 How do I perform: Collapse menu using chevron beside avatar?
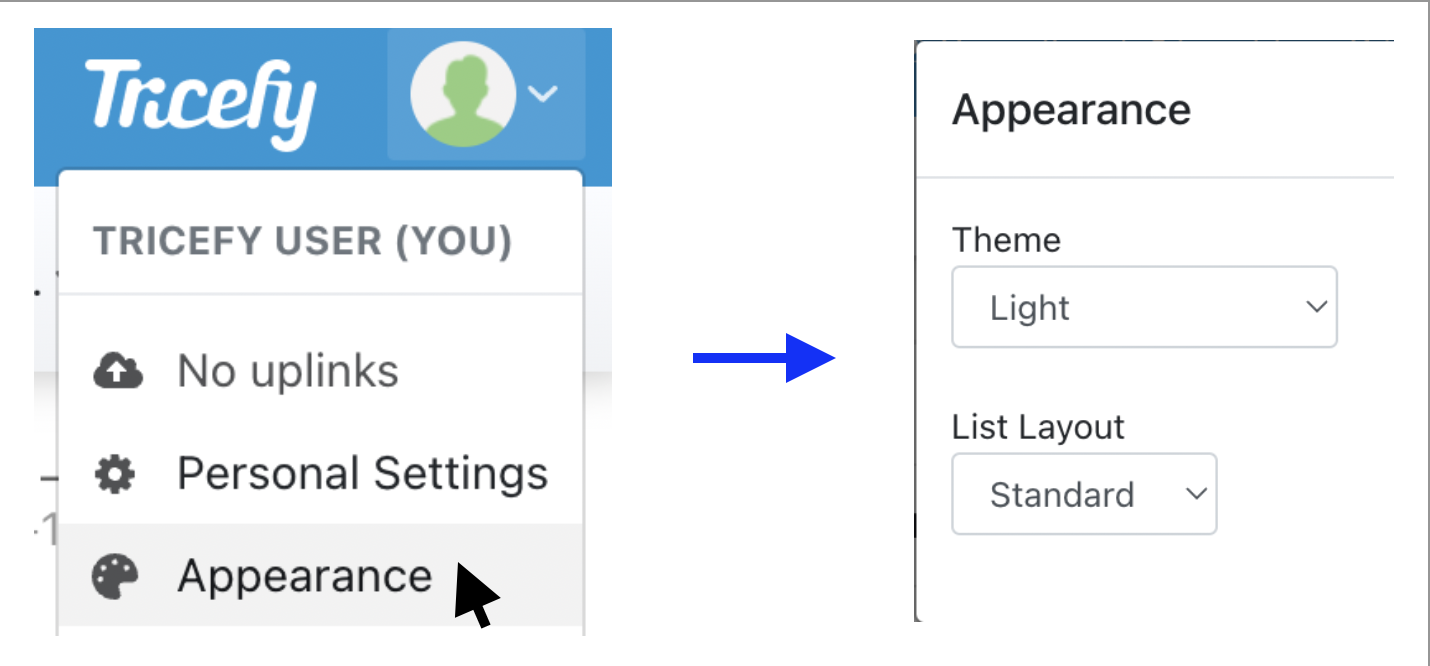(x=542, y=94)
